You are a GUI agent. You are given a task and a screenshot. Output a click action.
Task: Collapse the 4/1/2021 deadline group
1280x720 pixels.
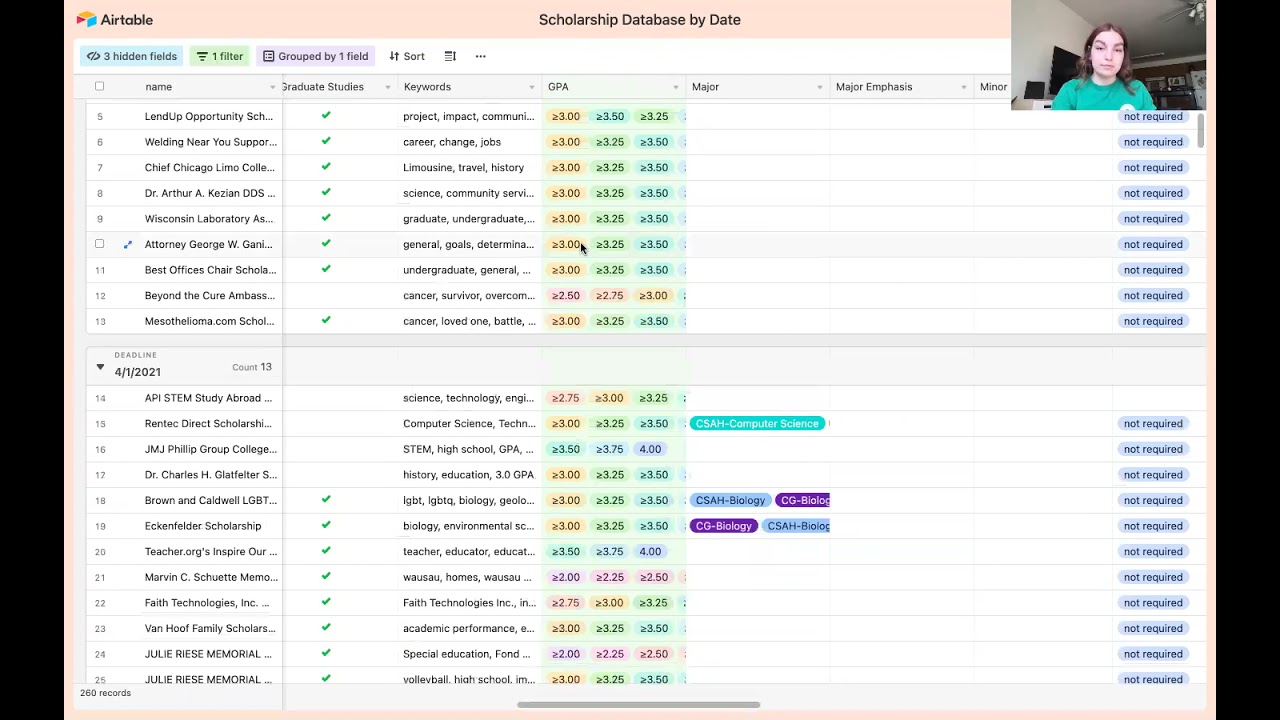click(100, 367)
